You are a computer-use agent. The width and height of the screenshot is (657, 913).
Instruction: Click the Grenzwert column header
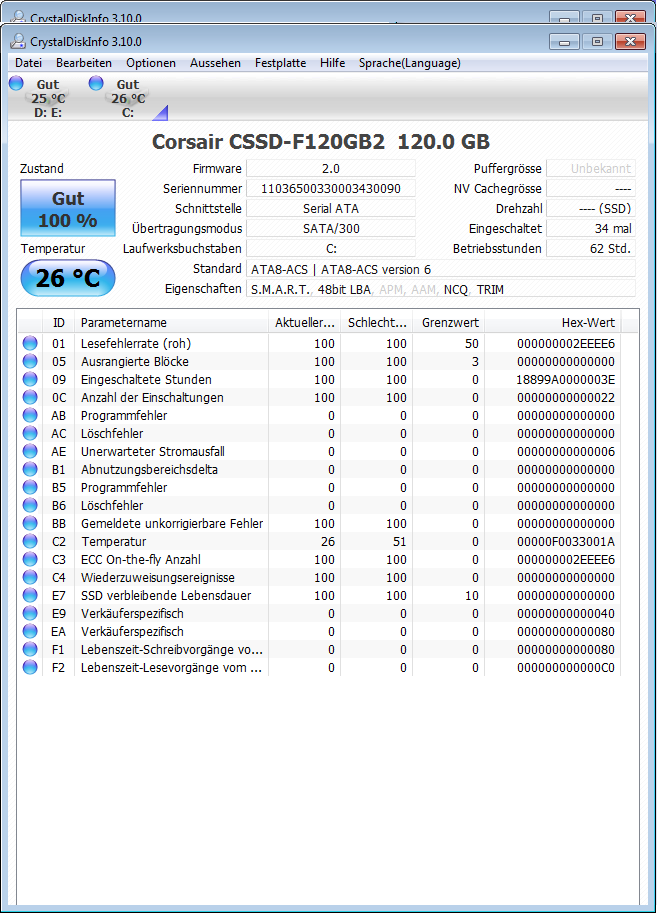click(449, 322)
